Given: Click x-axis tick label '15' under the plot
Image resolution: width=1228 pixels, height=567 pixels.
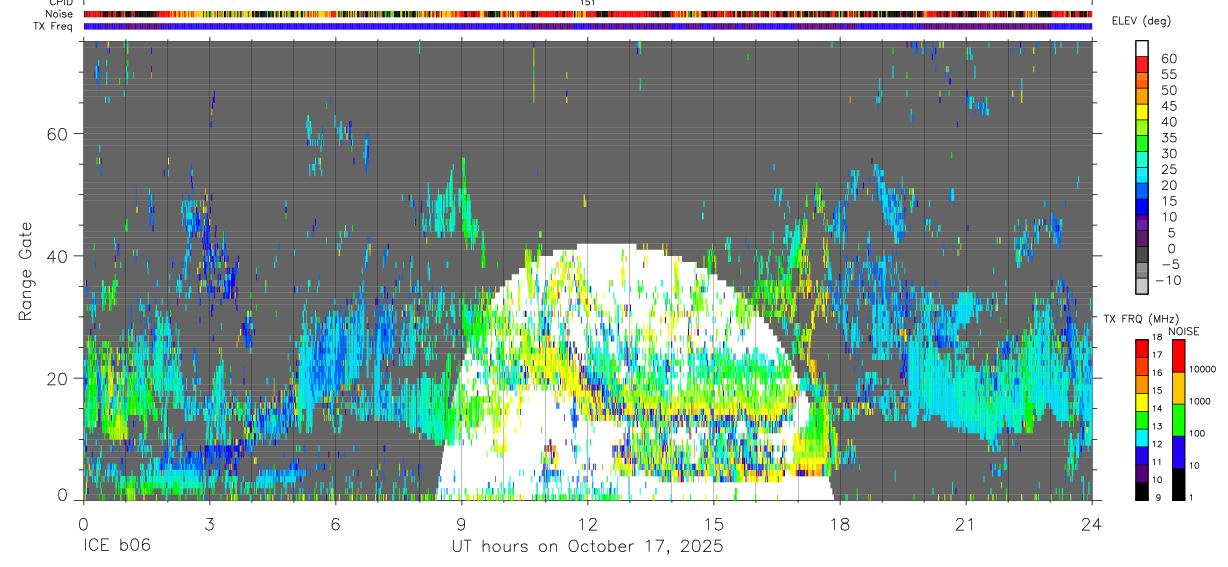Looking at the screenshot, I should [714, 524].
